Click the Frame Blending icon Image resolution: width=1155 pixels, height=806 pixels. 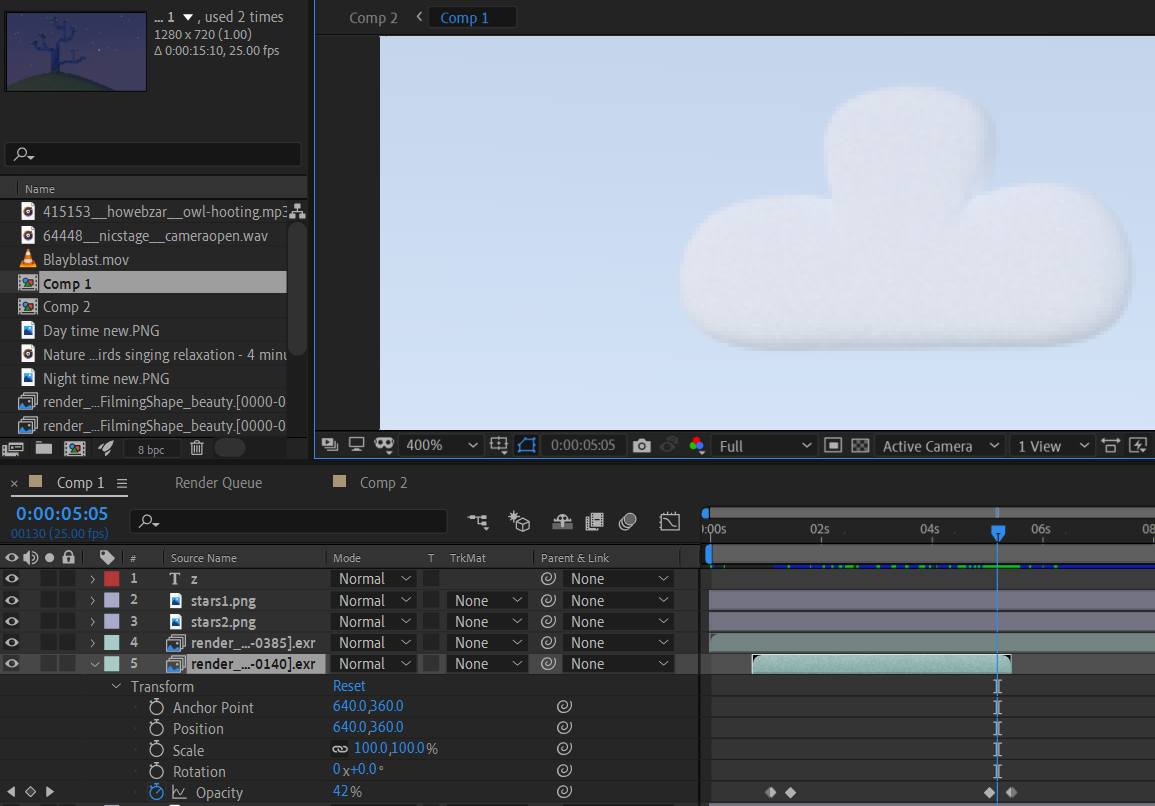tap(595, 521)
